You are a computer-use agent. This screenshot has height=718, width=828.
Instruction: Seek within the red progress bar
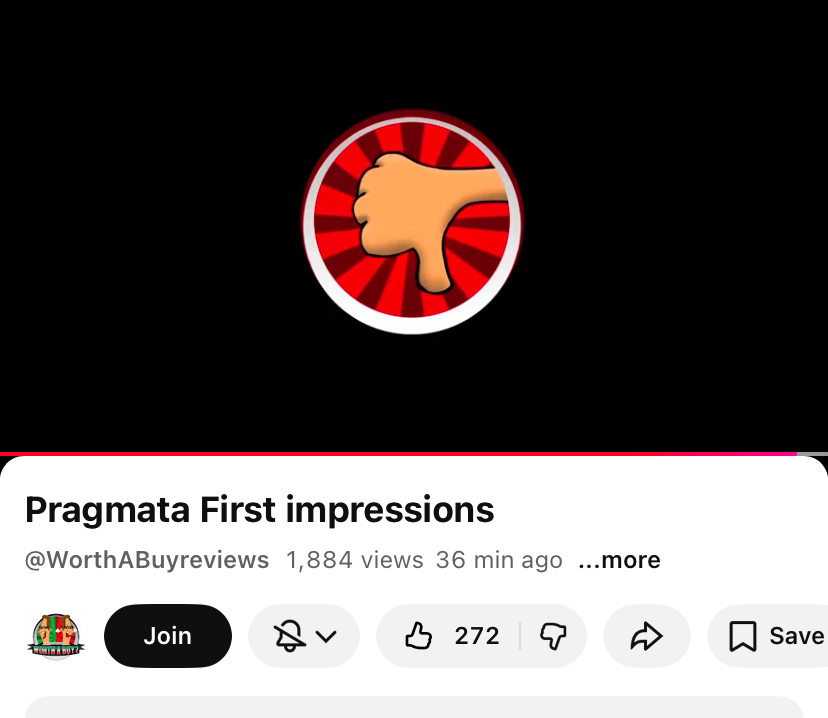pos(398,454)
